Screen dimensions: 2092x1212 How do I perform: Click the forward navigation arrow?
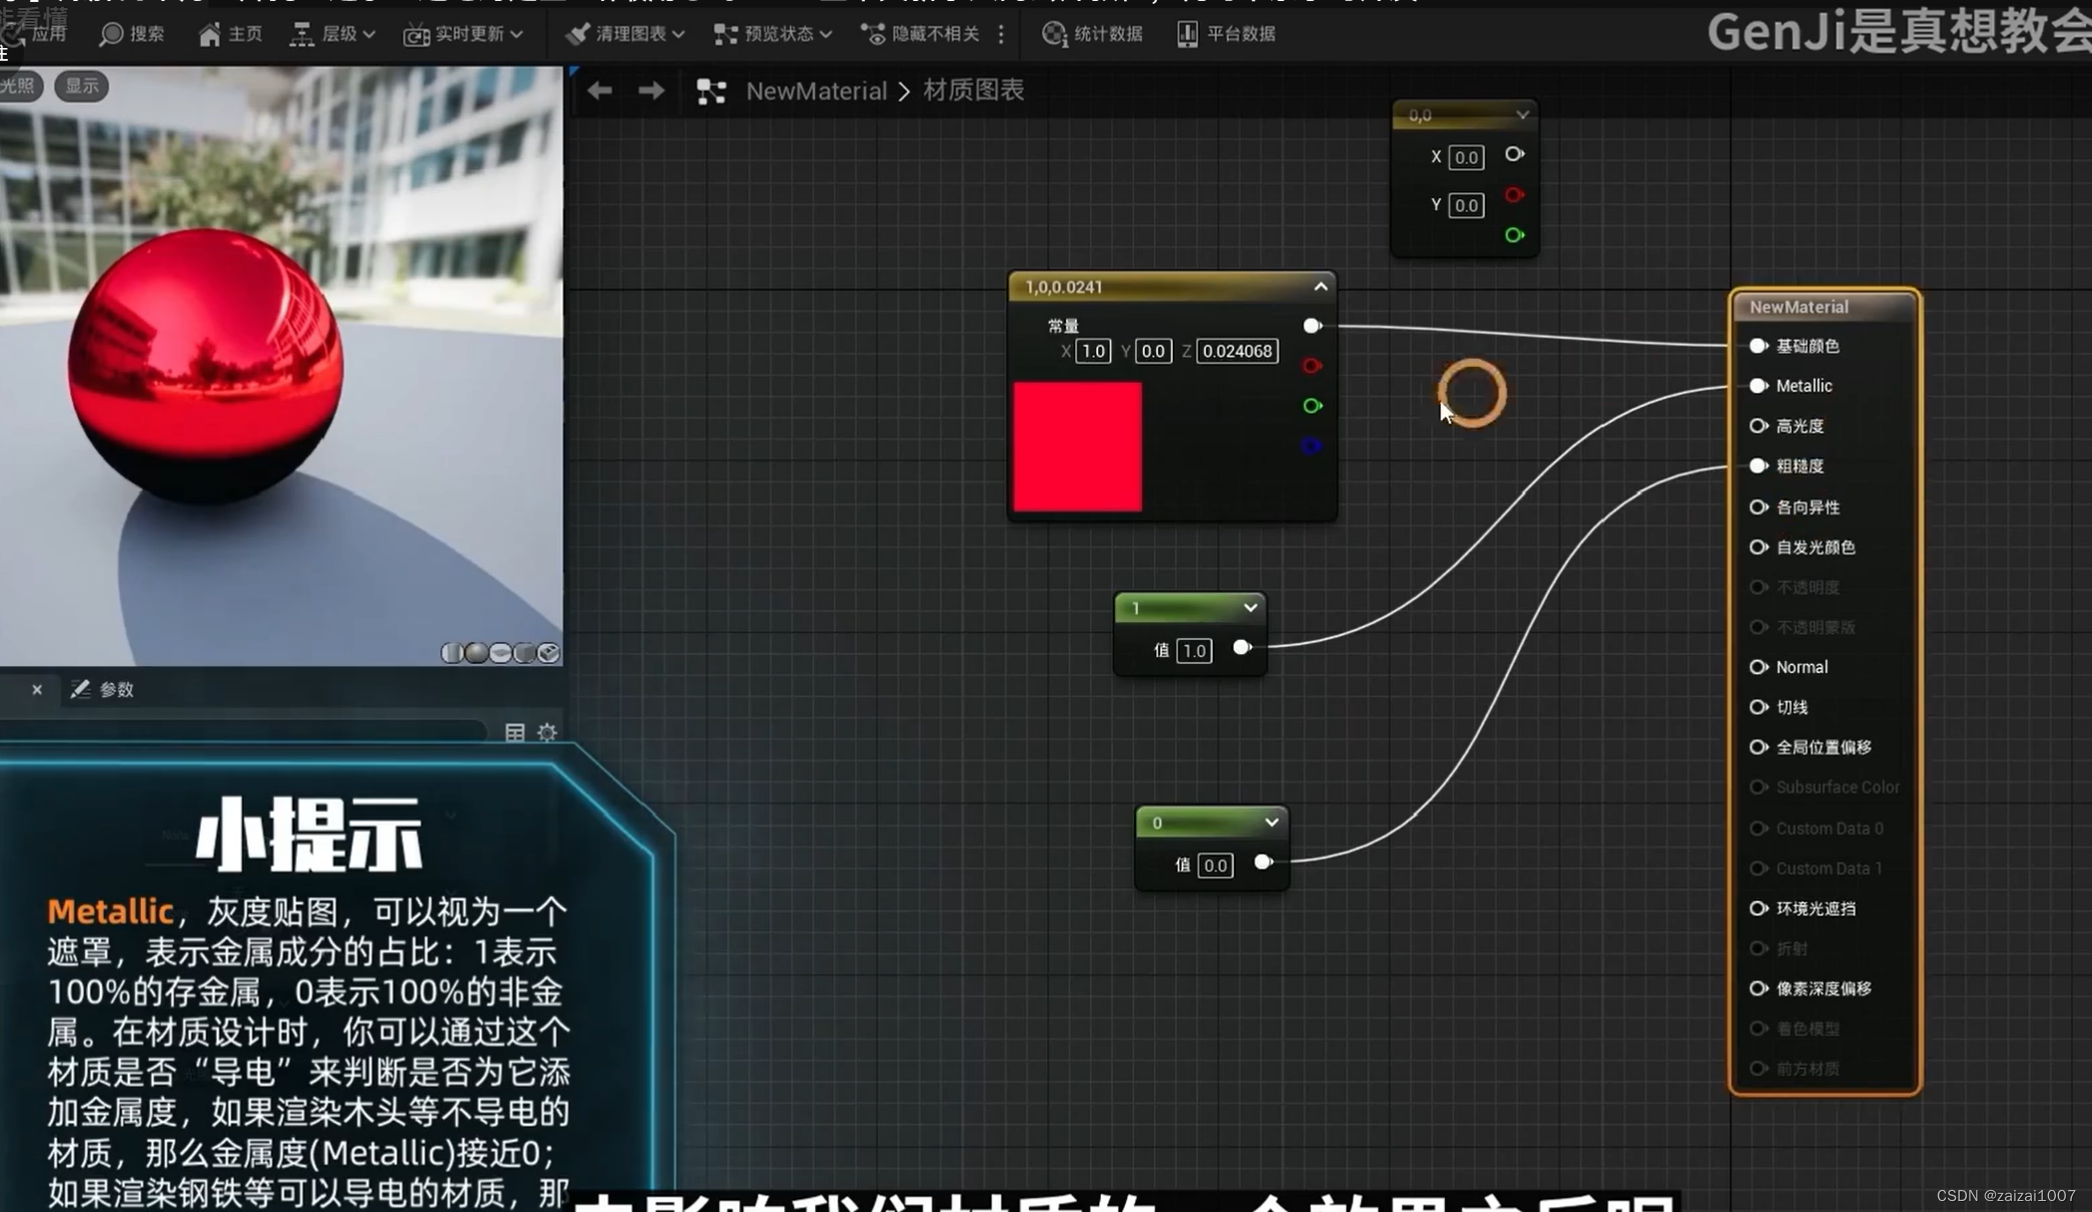pos(651,91)
